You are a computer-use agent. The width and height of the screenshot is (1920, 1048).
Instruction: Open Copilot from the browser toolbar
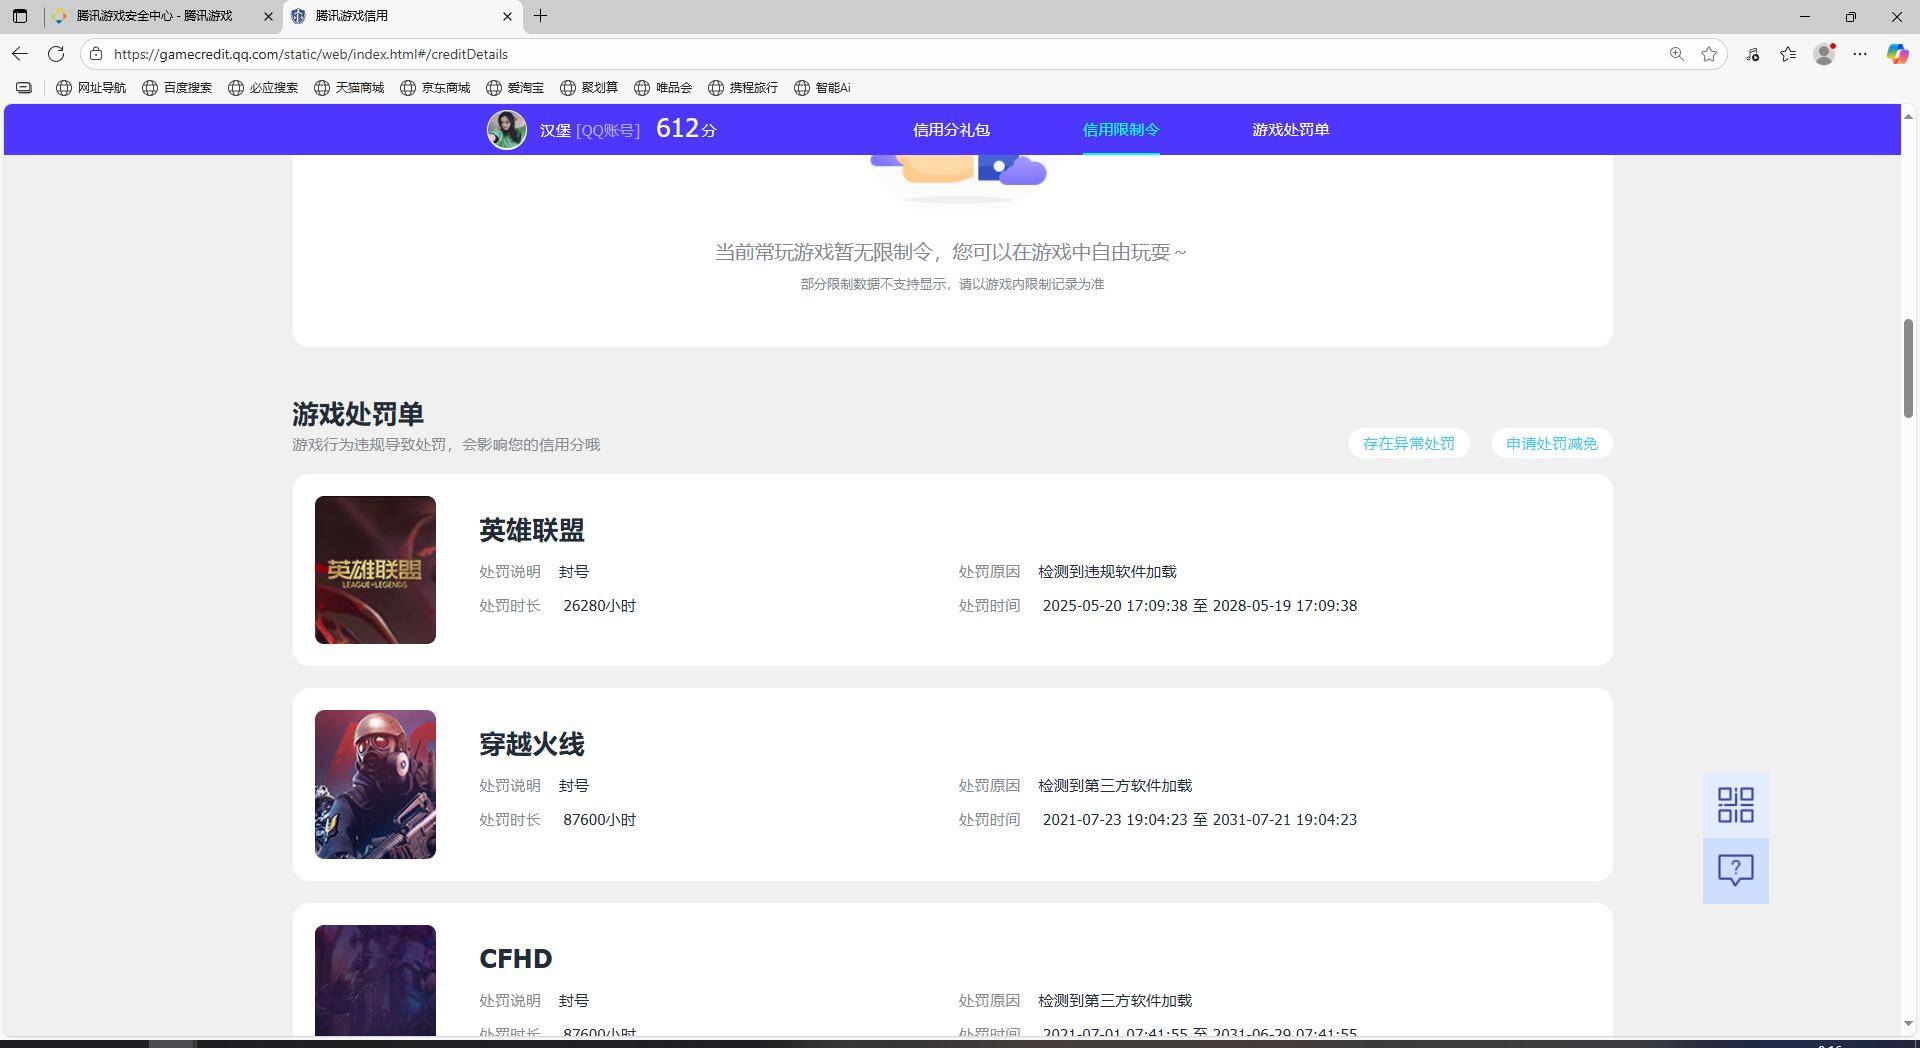coord(1896,54)
